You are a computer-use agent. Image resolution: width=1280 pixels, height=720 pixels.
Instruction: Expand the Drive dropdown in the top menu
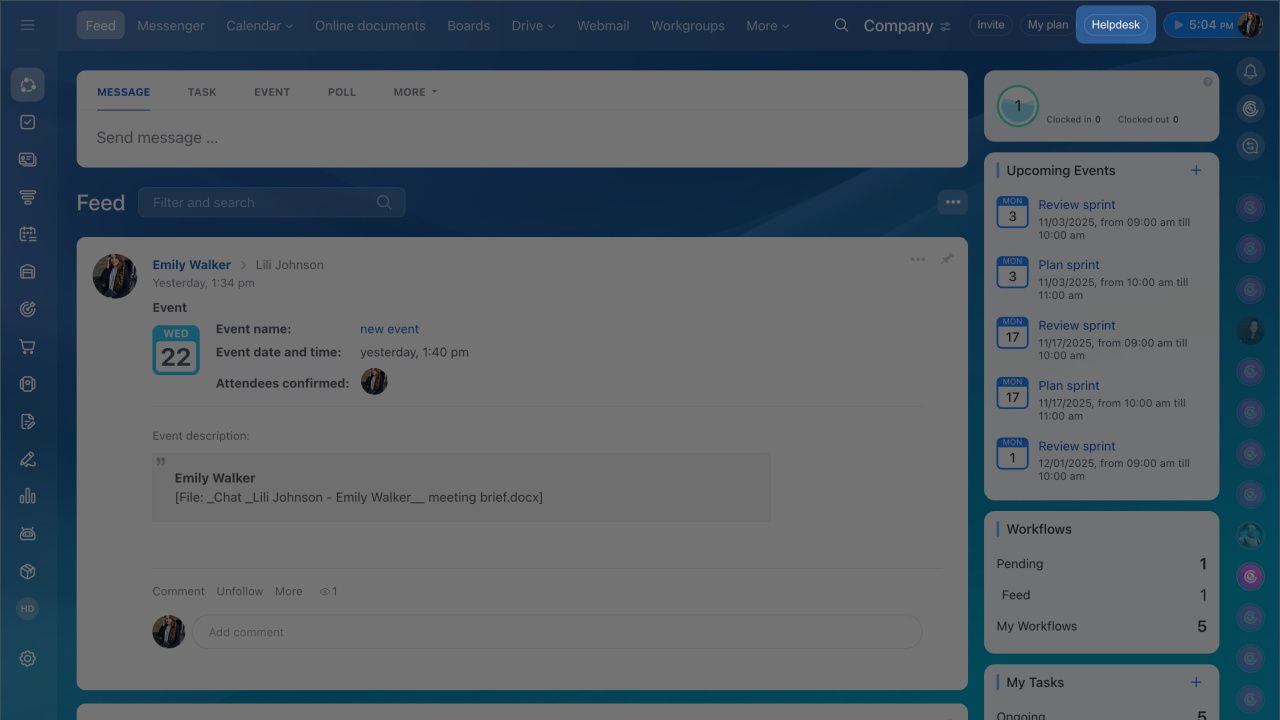[533, 25]
